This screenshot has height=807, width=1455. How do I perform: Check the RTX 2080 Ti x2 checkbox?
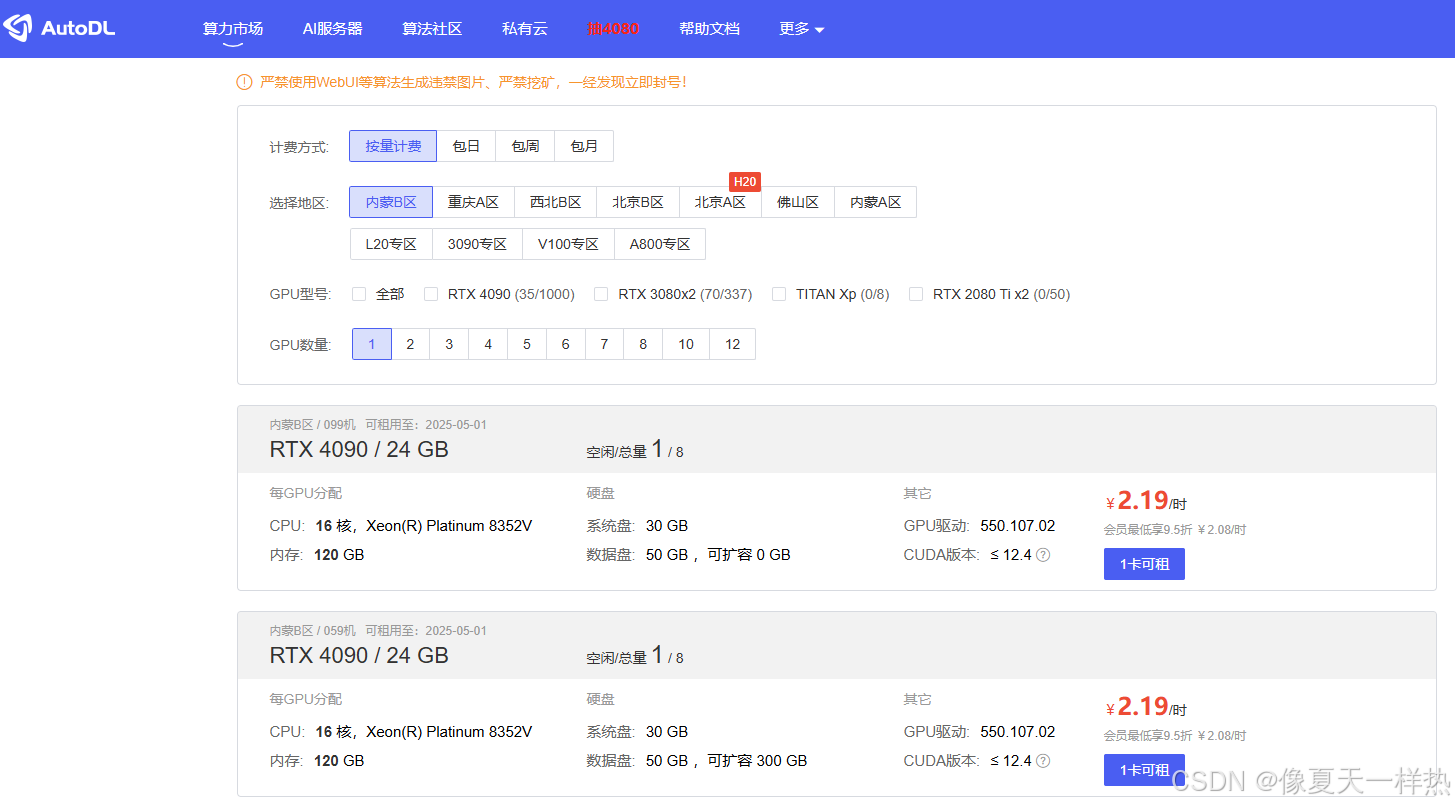coord(916,294)
